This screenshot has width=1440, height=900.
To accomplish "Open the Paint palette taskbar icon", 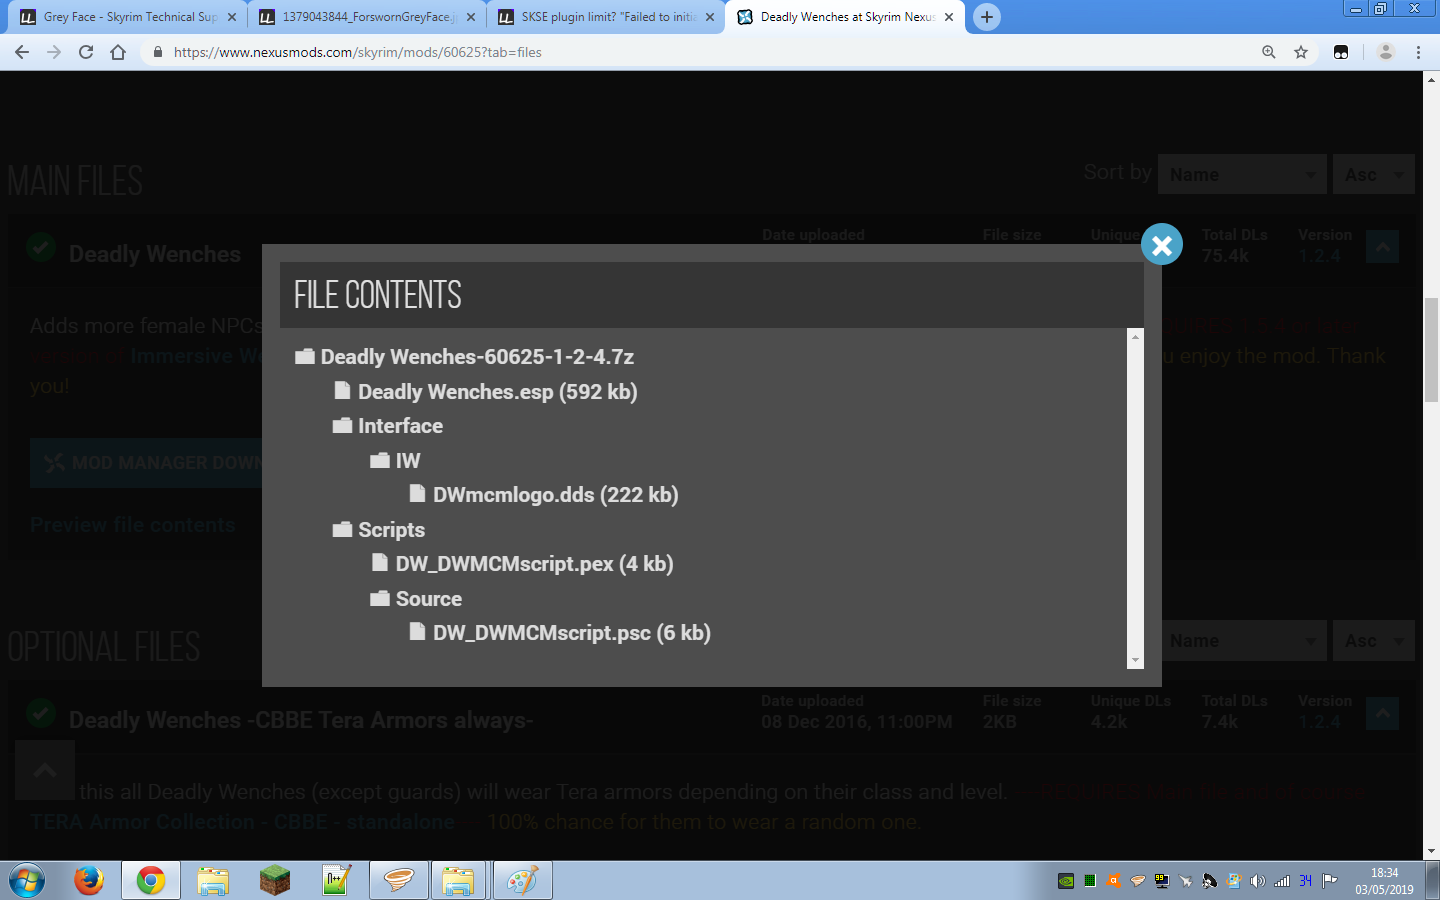I will tap(522, 881).
